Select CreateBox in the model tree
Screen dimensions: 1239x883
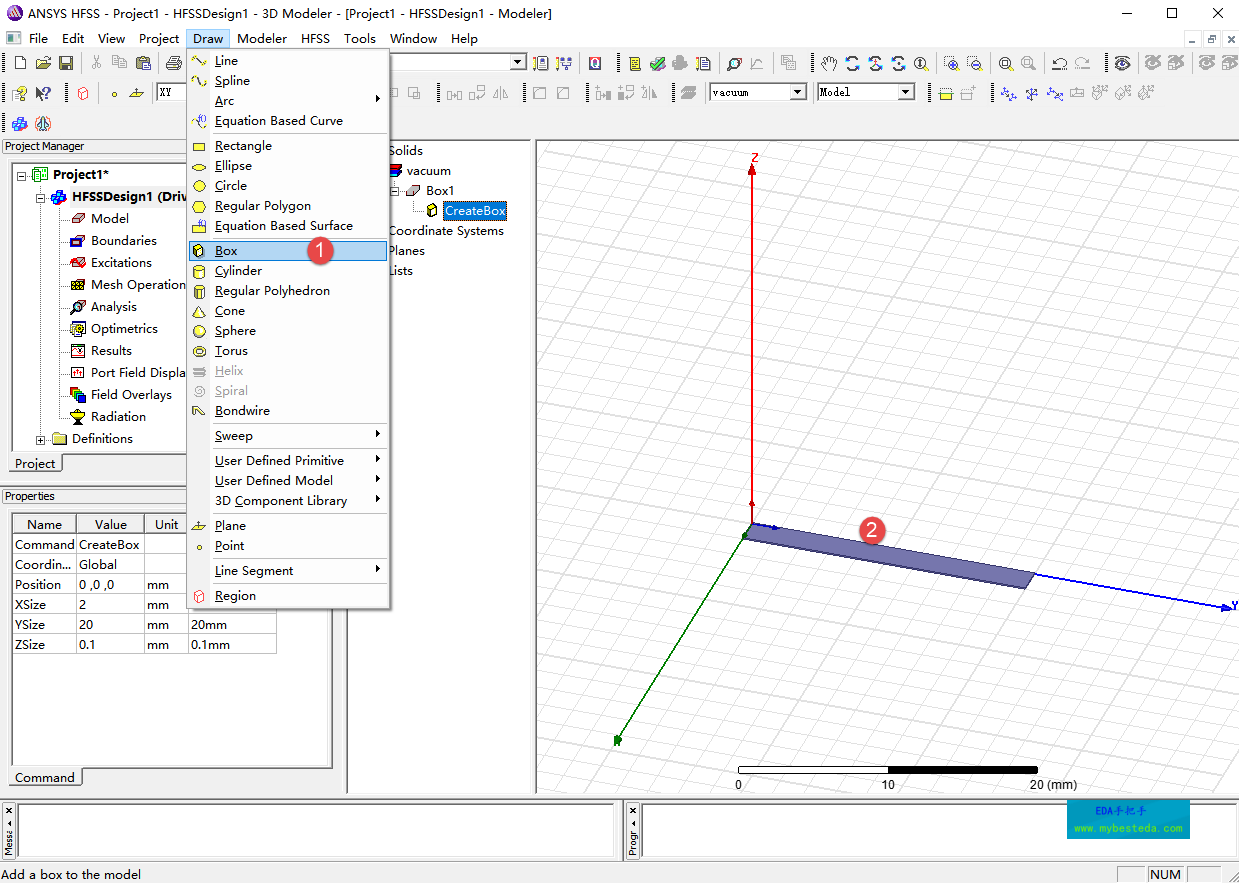[x=475, y=211]
